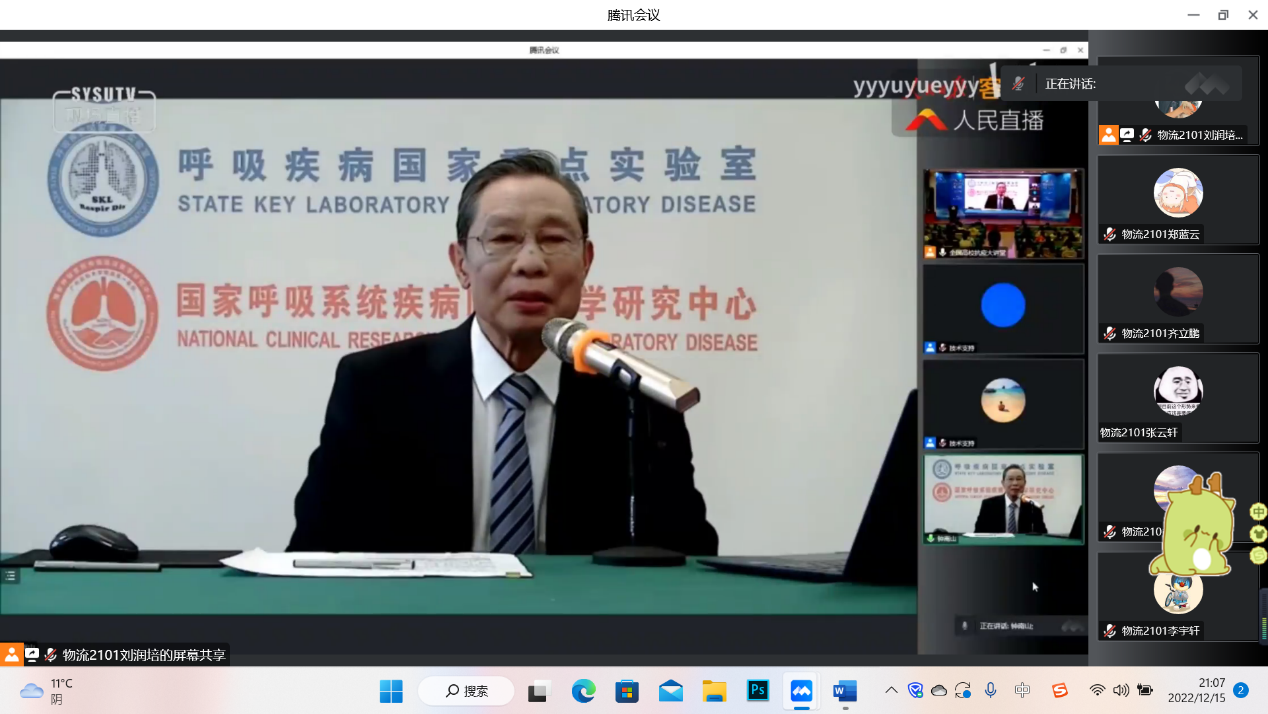Click the muted microphone icon beside 正在讲话
The width and height of the screenshot is (1268, 714).
(x=1018, y=84)
